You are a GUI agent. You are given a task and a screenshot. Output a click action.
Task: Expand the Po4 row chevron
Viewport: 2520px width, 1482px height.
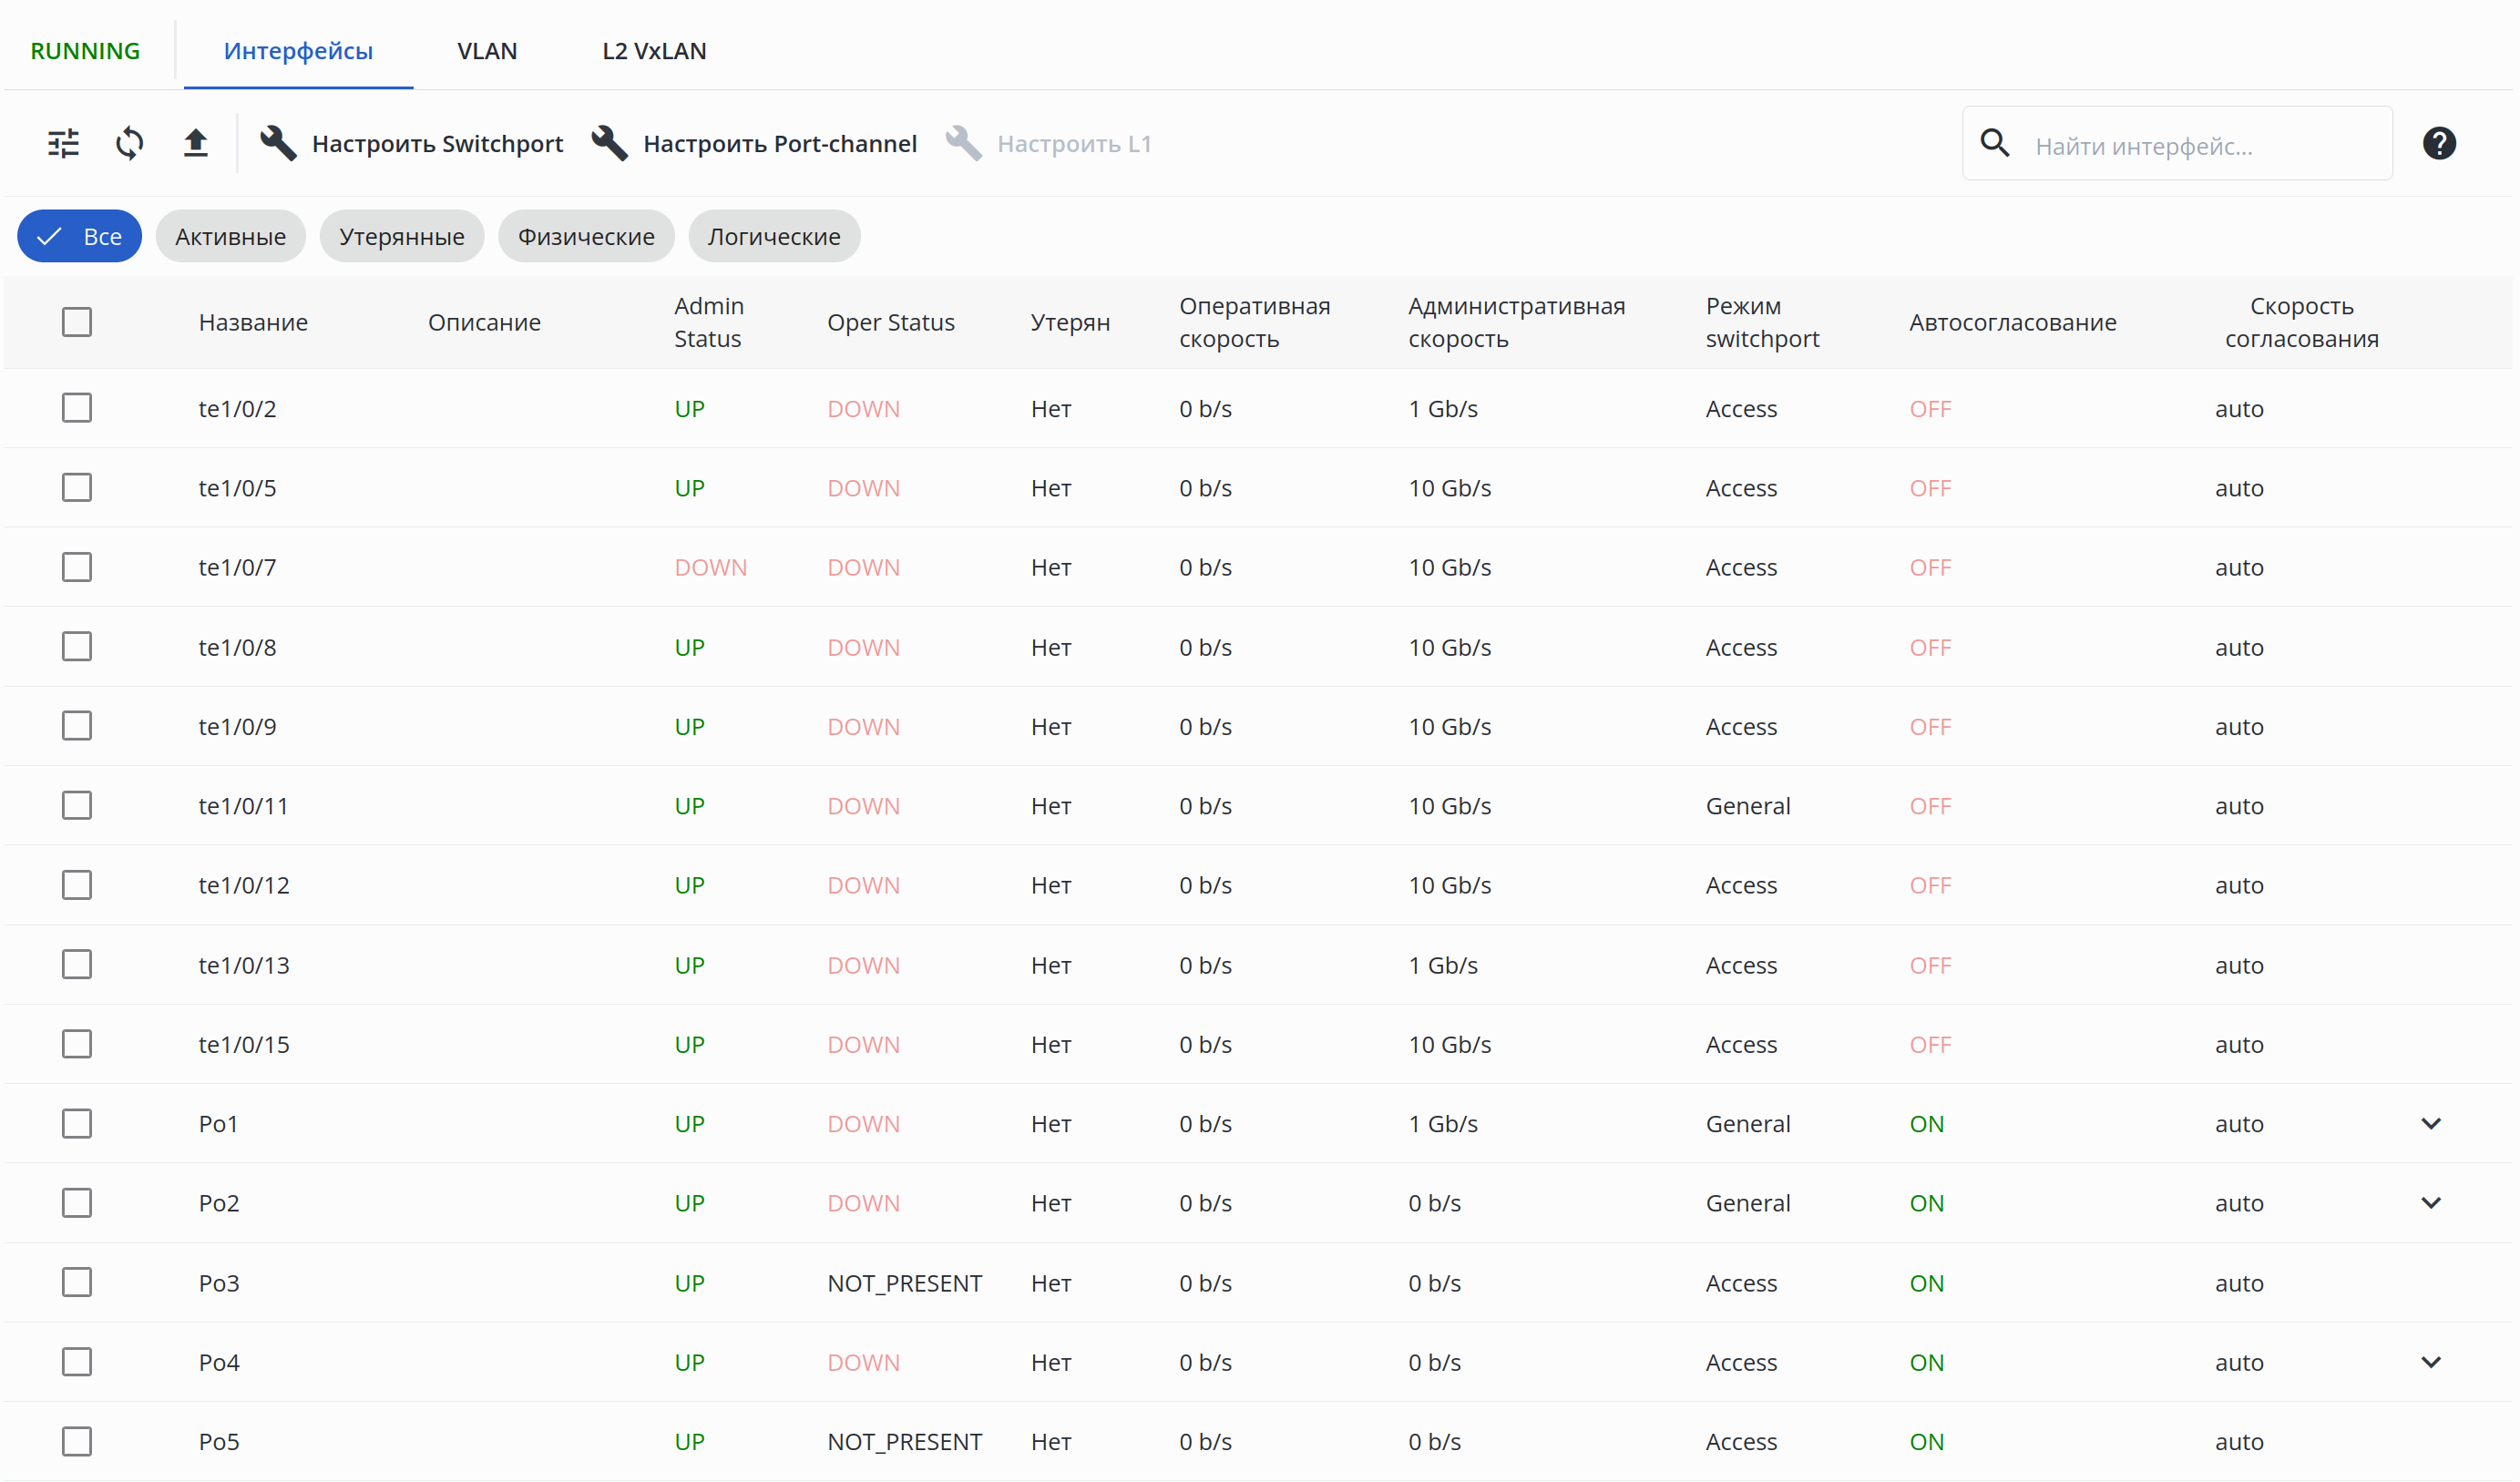(2431, 1362)
